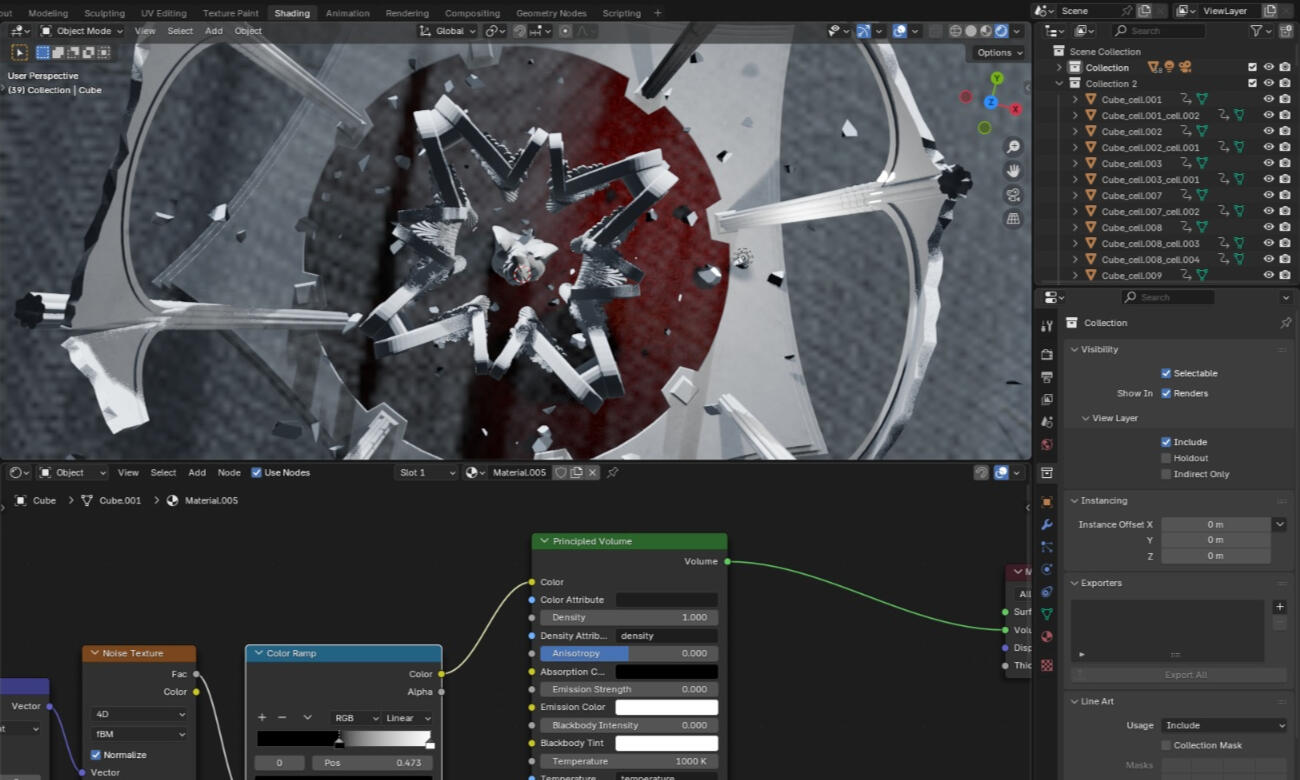Switch to the Animation workspace tab
This screenshot has width=1300, height=780.
tap(347, 13)
